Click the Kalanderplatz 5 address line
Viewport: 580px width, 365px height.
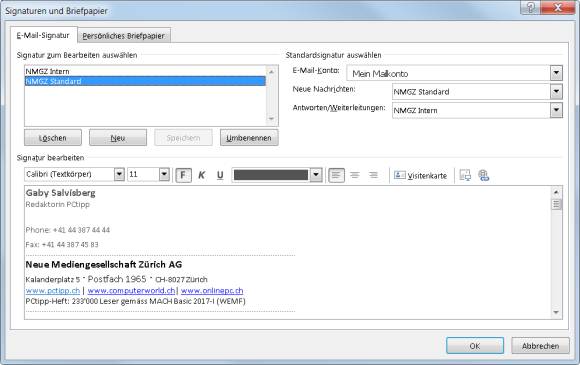coord(117,279)
